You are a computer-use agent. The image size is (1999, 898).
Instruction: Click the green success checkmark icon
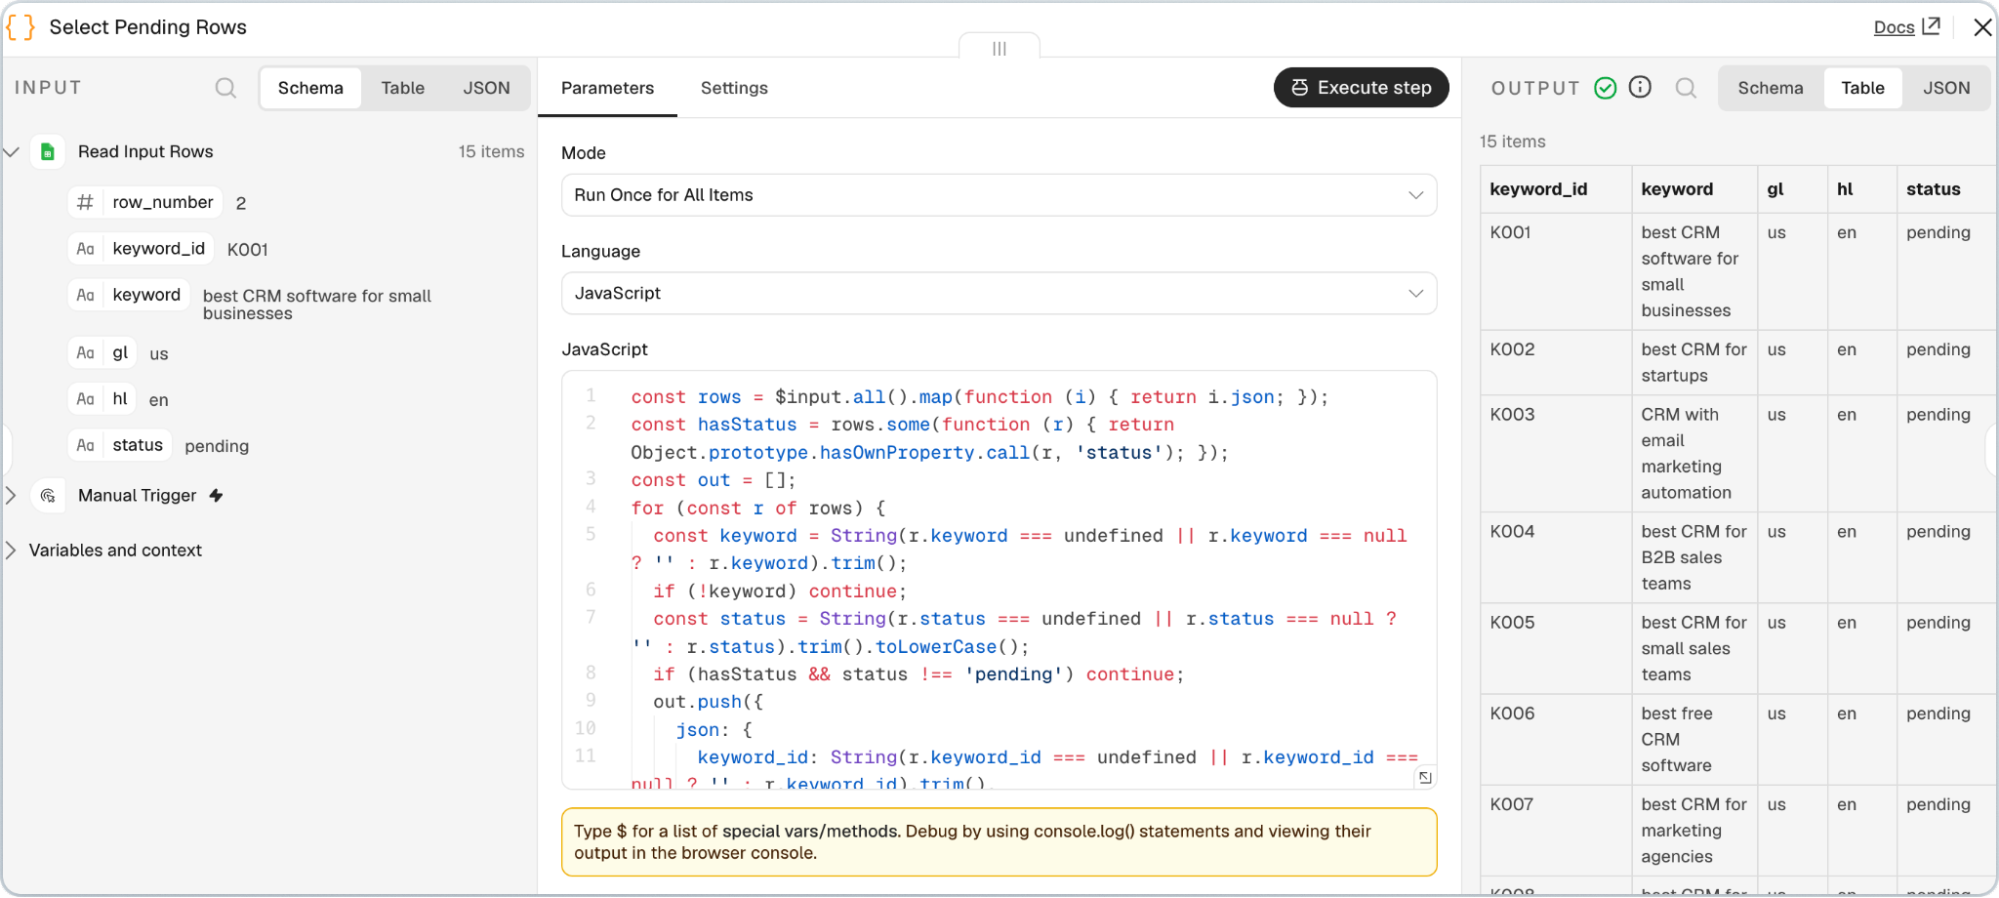(x=1605, y=88)
